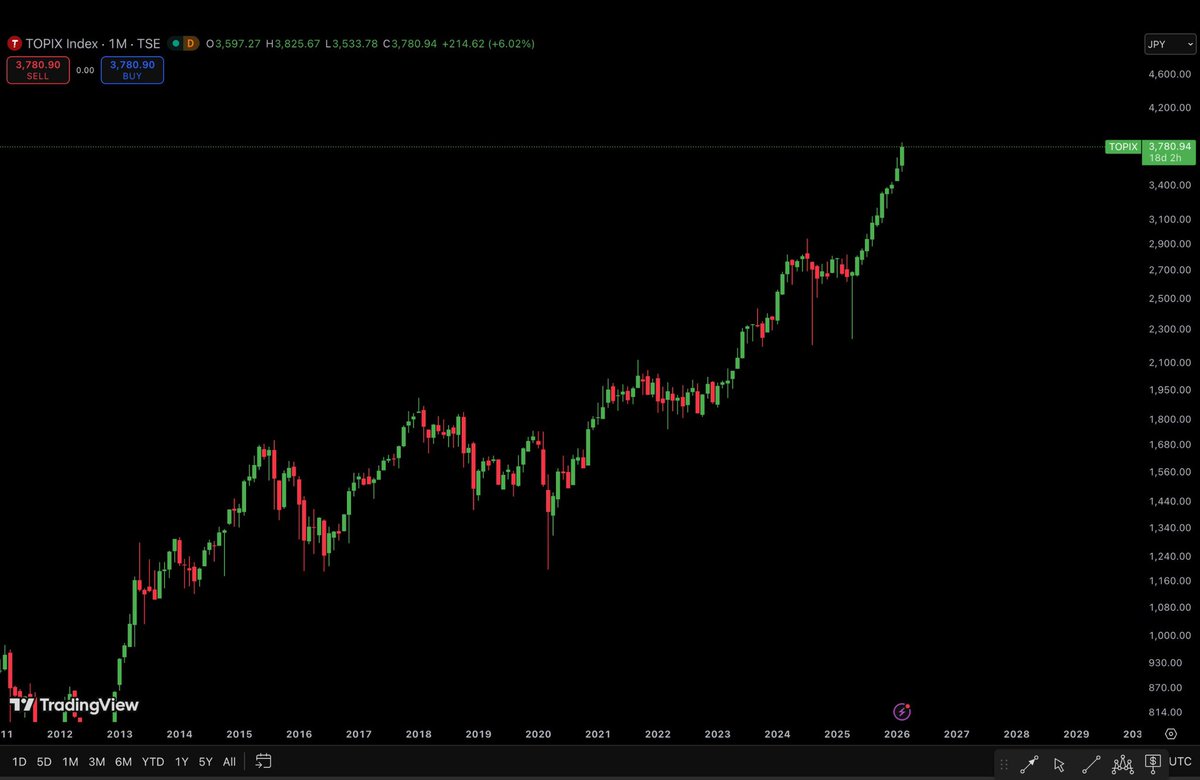Click the 2016 time axis label

299,734
